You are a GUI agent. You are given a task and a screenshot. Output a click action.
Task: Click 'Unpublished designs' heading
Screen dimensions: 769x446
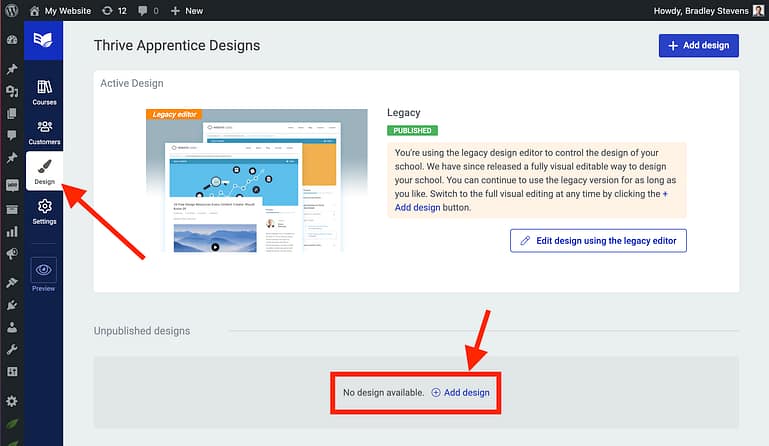click(x=142, y=331)
